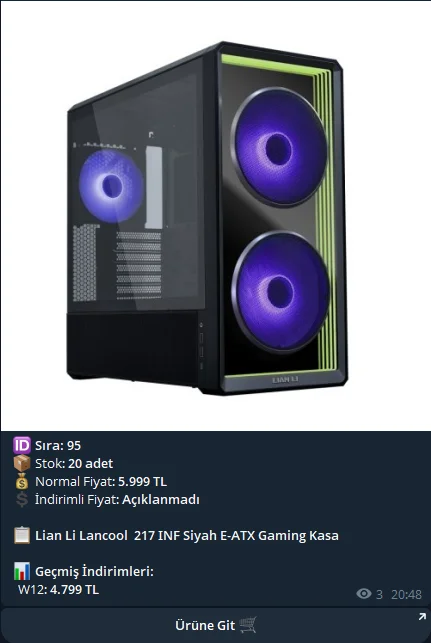Click the Stok: 20 adet text
Viewport: 431px width, 643px height.
[x=74, y=463]
